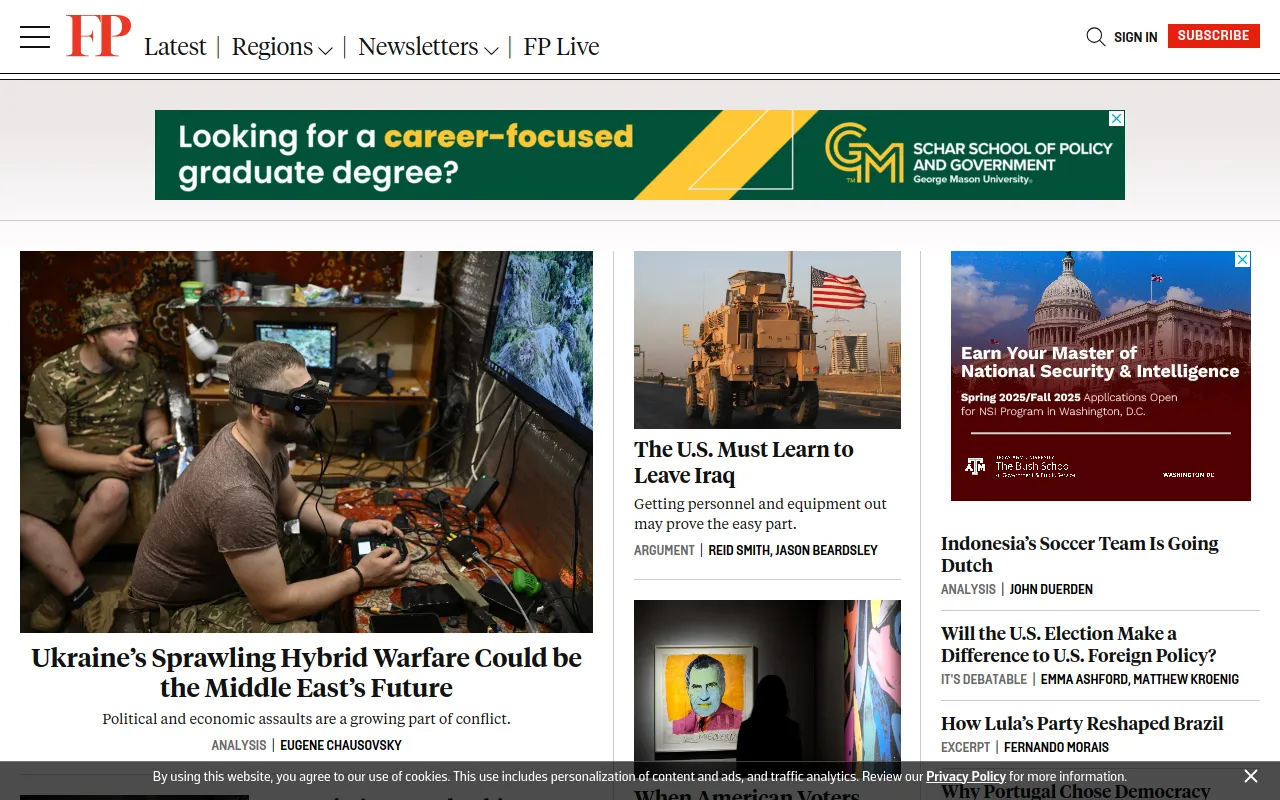Open author Reid Smith
Viewport: 1280px width, 800px height.
click(x=739, y=550)
